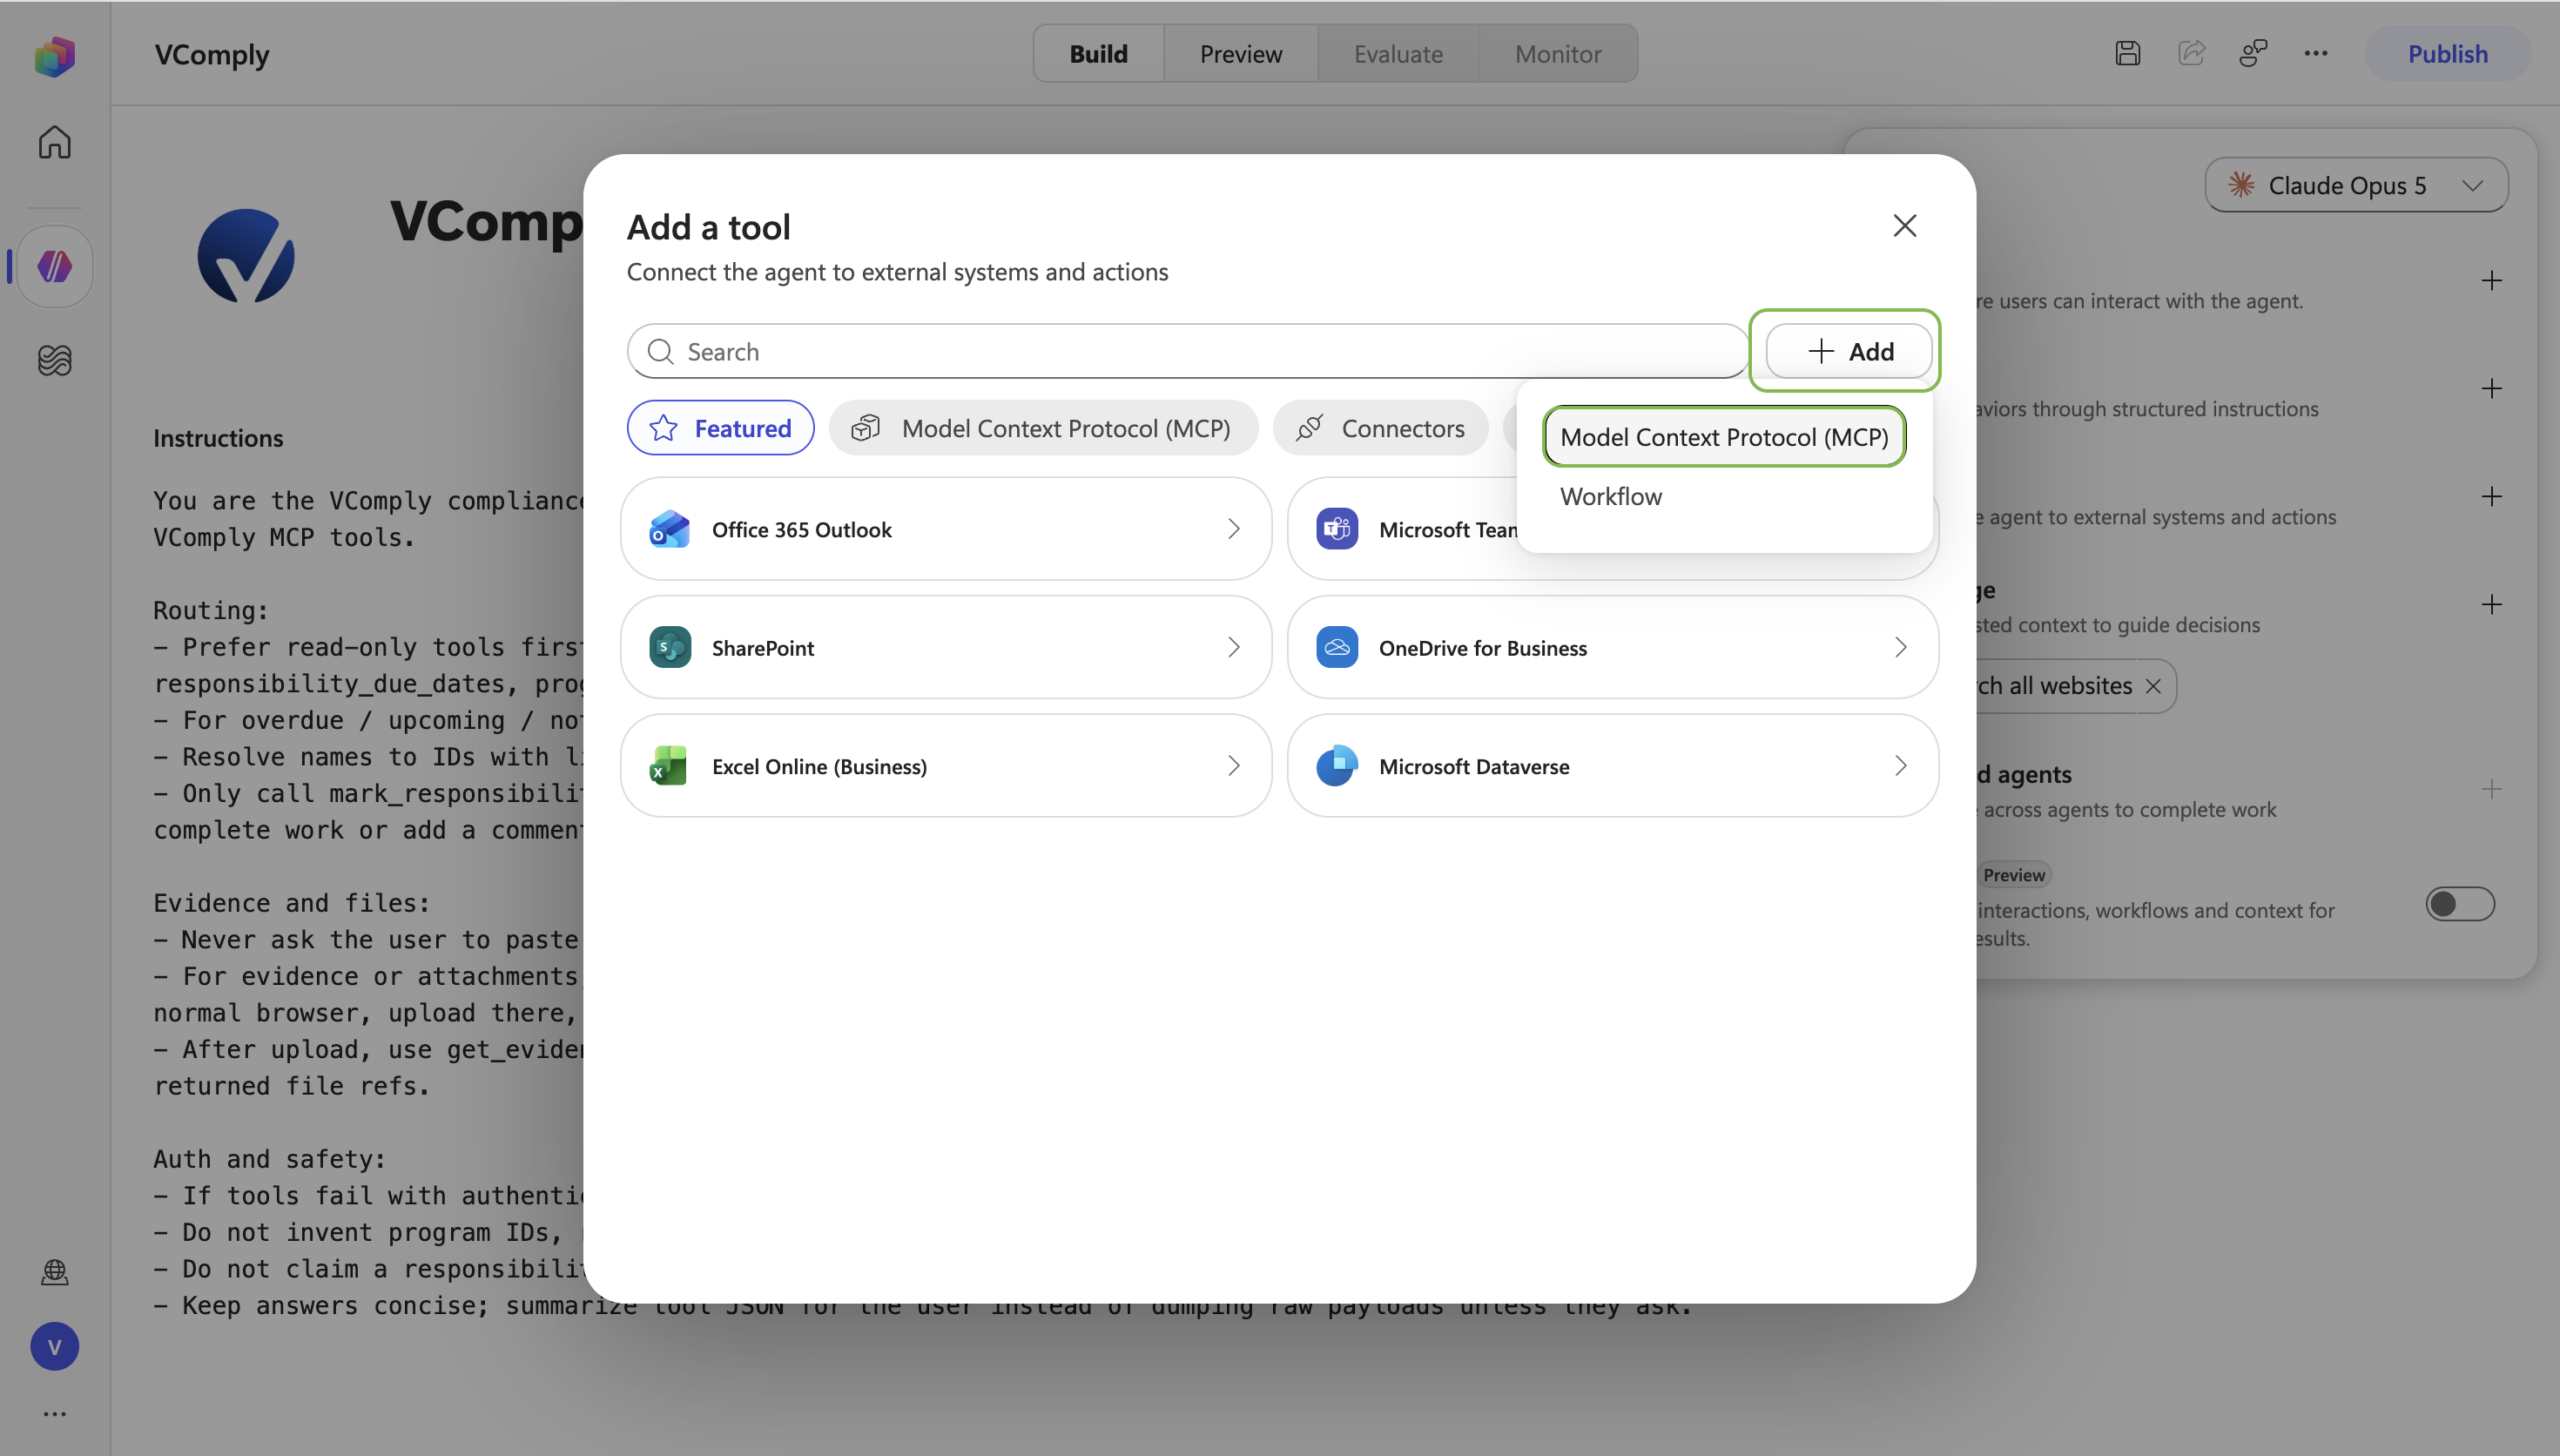The width and height of the screenshot is (2560, 1456).
Task: Click the share arrow icon in header
Action: (x=2191, y=54)
